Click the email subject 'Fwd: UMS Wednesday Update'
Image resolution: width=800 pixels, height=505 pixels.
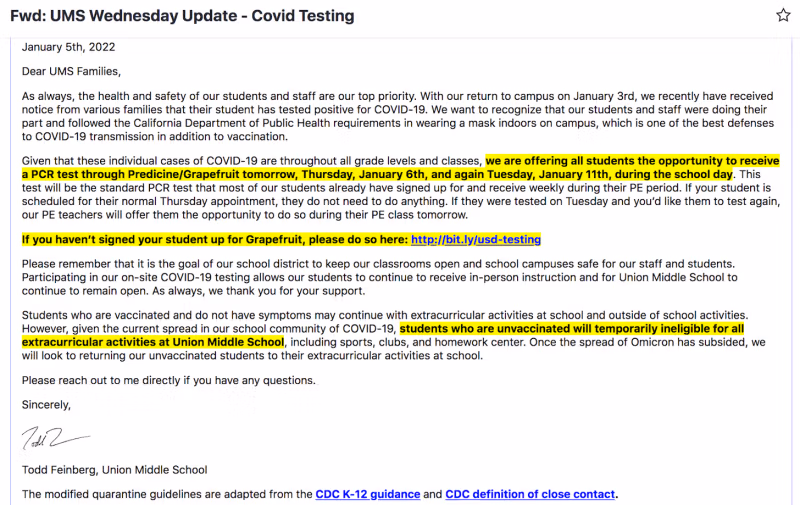coord(182,16)
